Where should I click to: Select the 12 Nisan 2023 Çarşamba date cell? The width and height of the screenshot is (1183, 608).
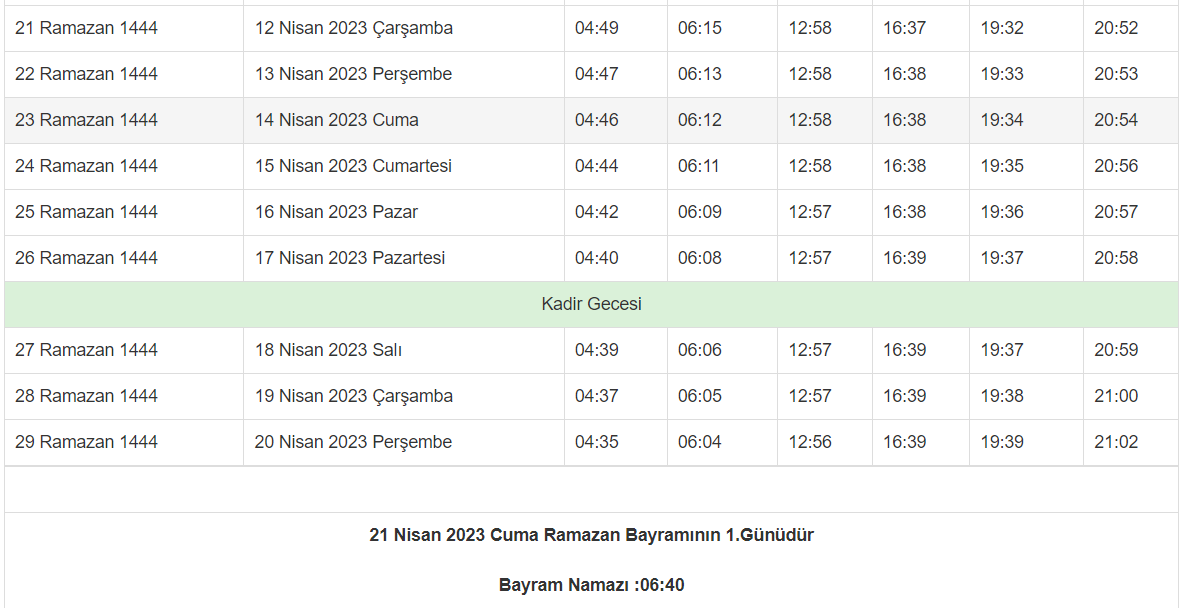tap(353, 28)
